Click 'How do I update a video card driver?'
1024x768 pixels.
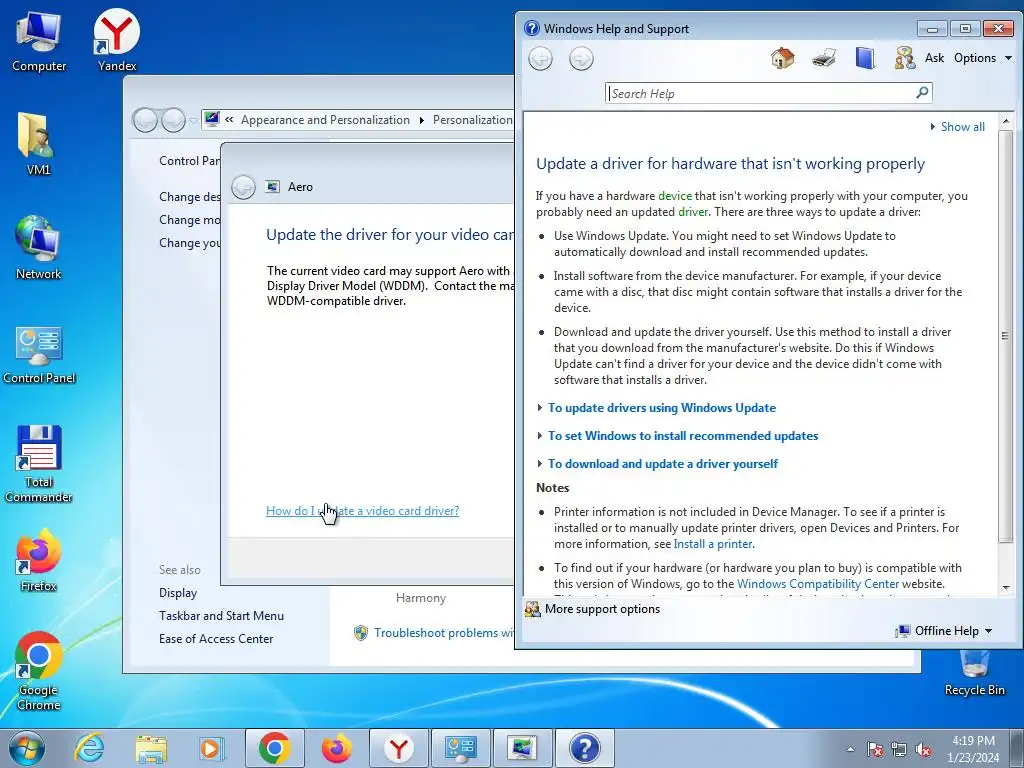click(x=362, y=511)
